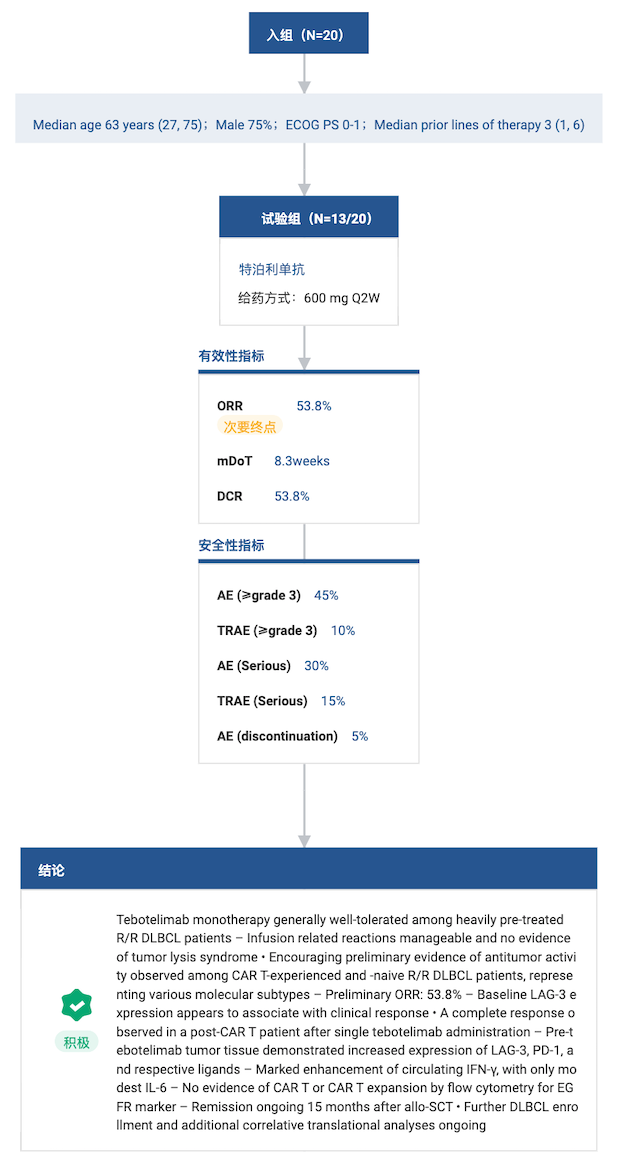Viewport: 621px width, 1161px height.
Task: Click the AE (≥grade 3) 45% value
Action: tap(326, 595)
